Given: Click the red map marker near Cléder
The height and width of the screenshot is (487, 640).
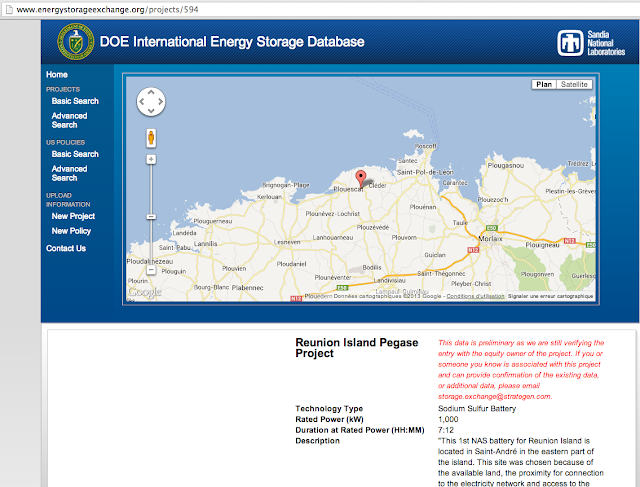Looking at the screenshot, I should point(360,179).
